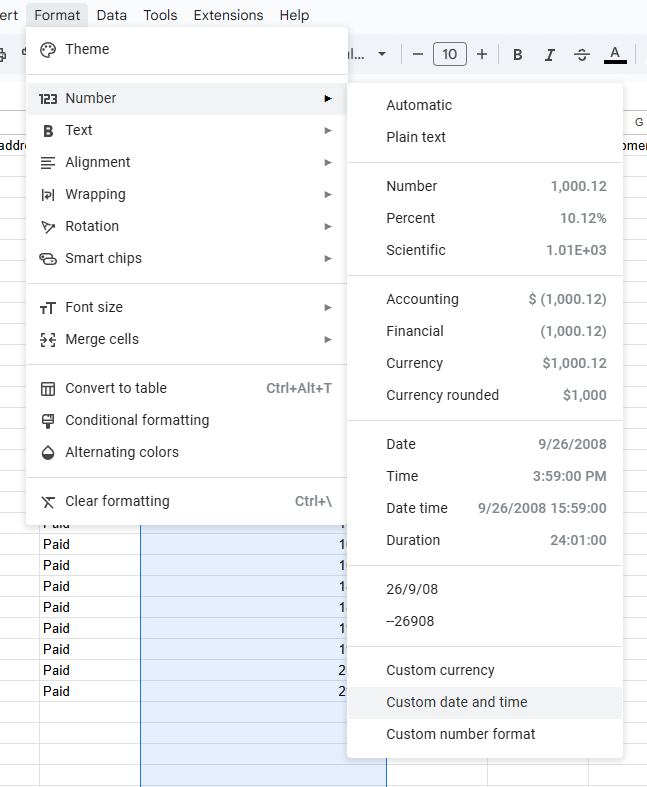Apply the --26908 custom format
This screenshot has height=787, width=647.
coord(485,621)
